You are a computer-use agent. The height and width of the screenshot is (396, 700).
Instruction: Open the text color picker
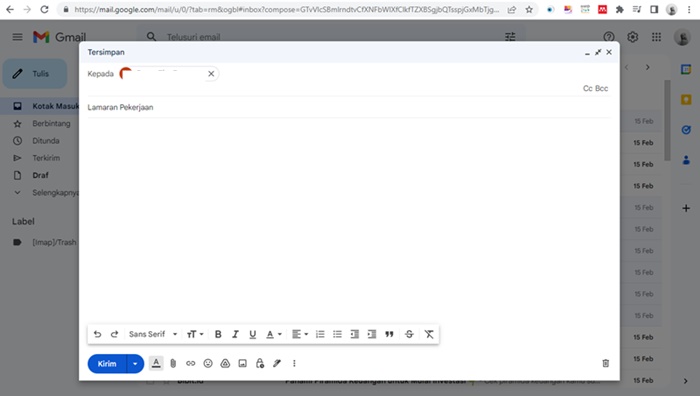pos(274,334)
